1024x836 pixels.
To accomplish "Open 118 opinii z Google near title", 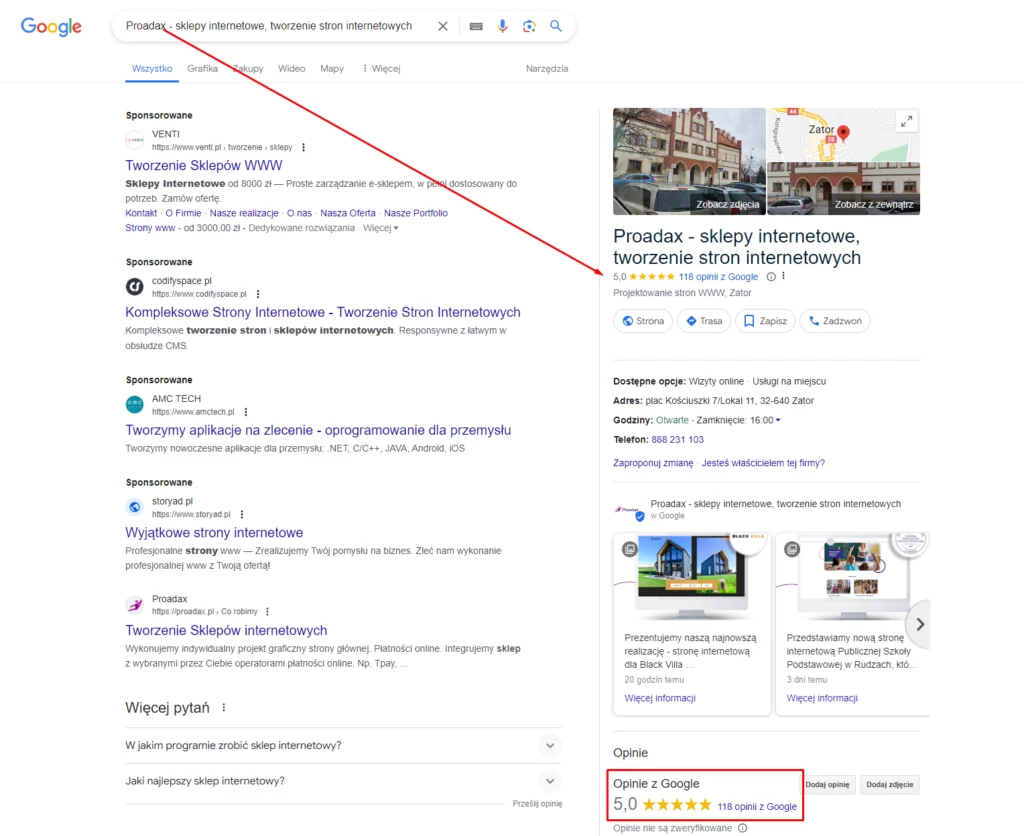I will coord(718,277).
